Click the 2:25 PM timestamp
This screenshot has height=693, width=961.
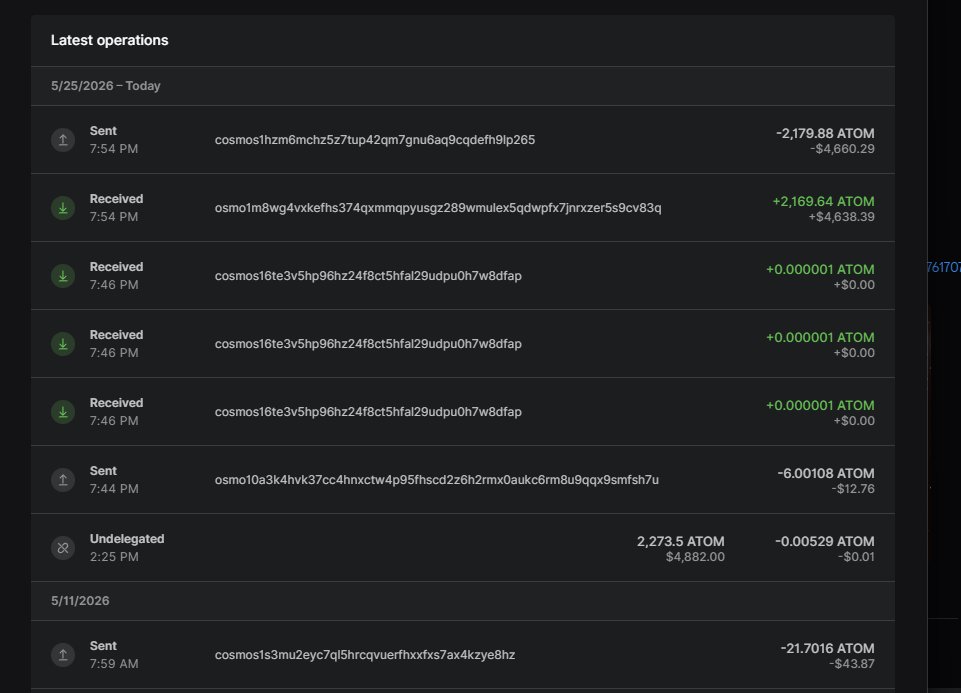(114, 557)
